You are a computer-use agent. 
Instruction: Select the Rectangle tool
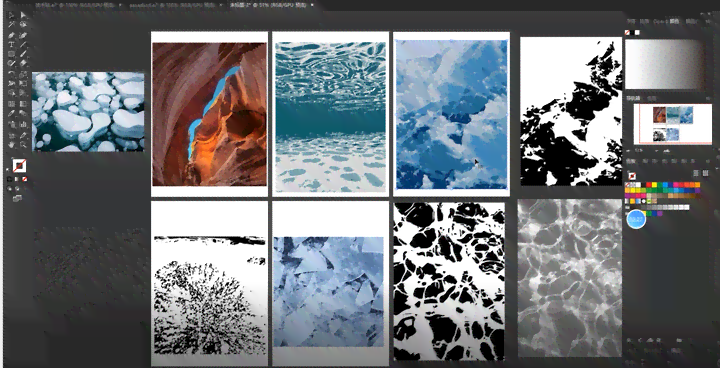[x=11, y=54]
